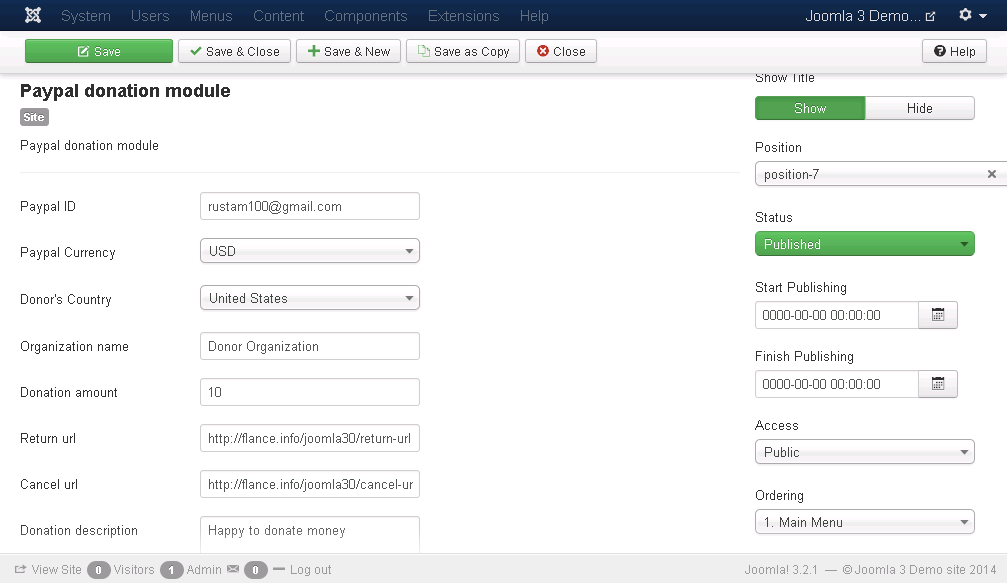1007x583 pixels.
Task: Open the Published status dropdown
Action: [864, 244]
